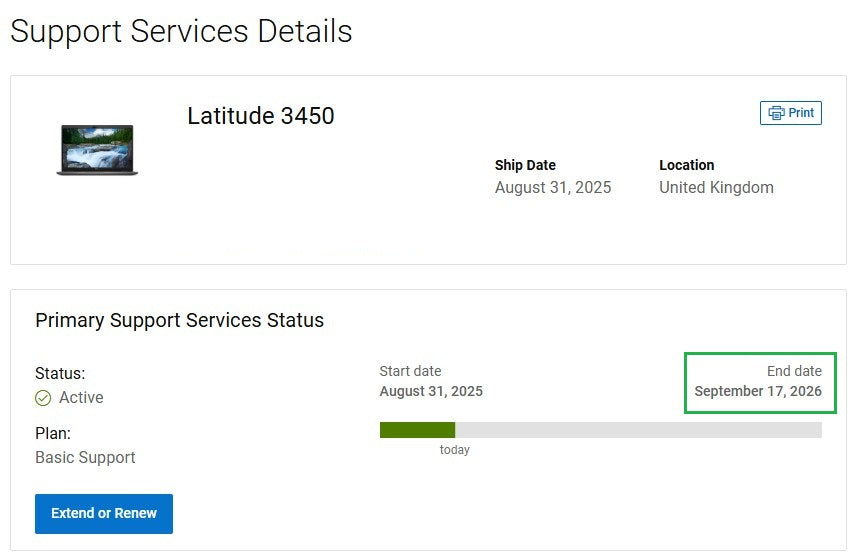Click the green portion of the progress bar
Screen dimensions: 858x559
click(417, 430)
